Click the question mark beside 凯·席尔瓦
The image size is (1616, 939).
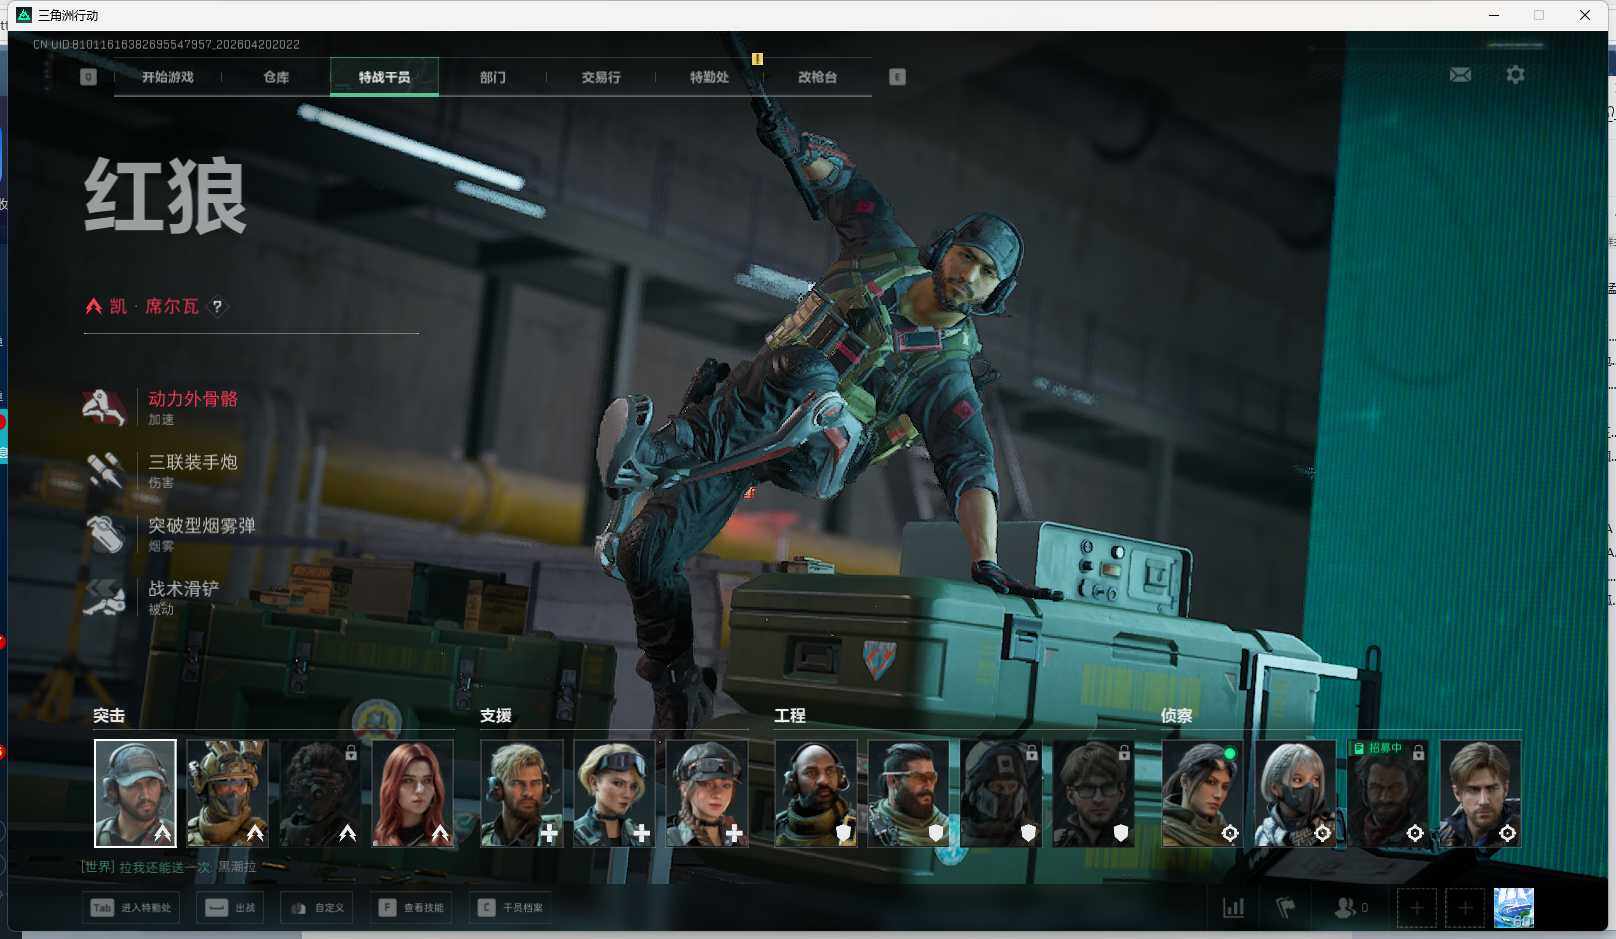pyautogui.click(x=217, y=307)
